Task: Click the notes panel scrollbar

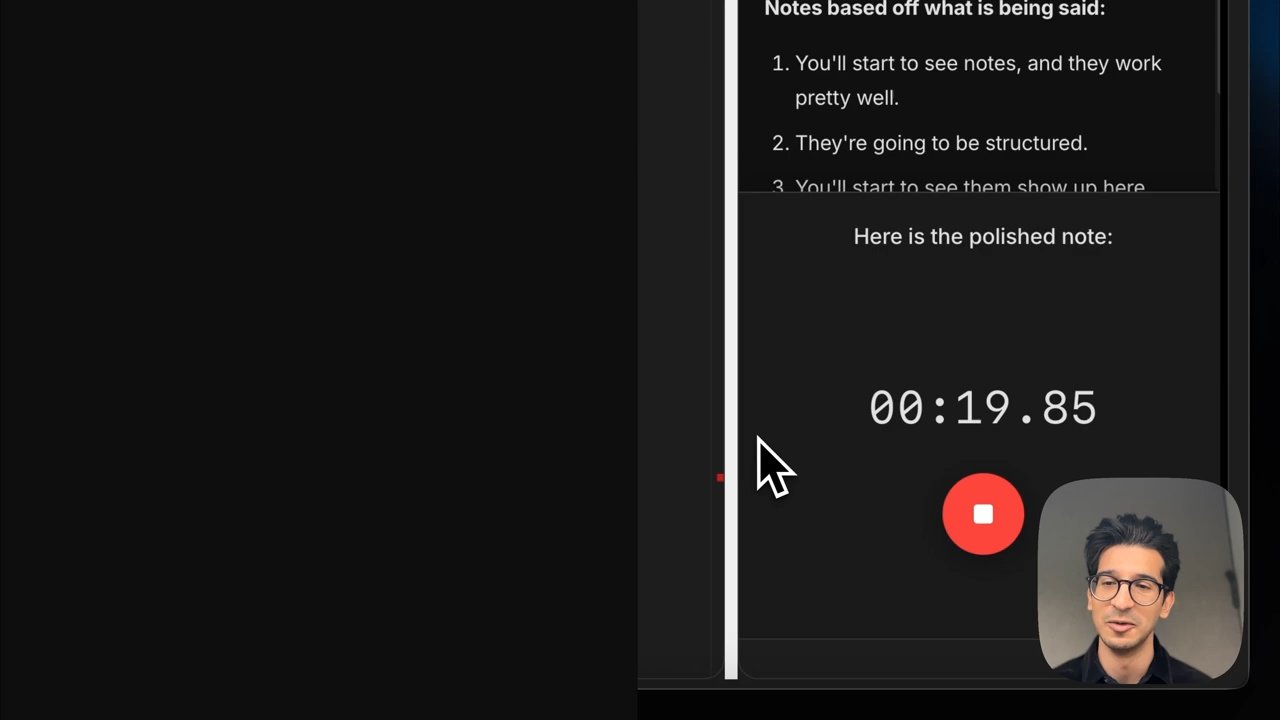Action: (1219, 48)
